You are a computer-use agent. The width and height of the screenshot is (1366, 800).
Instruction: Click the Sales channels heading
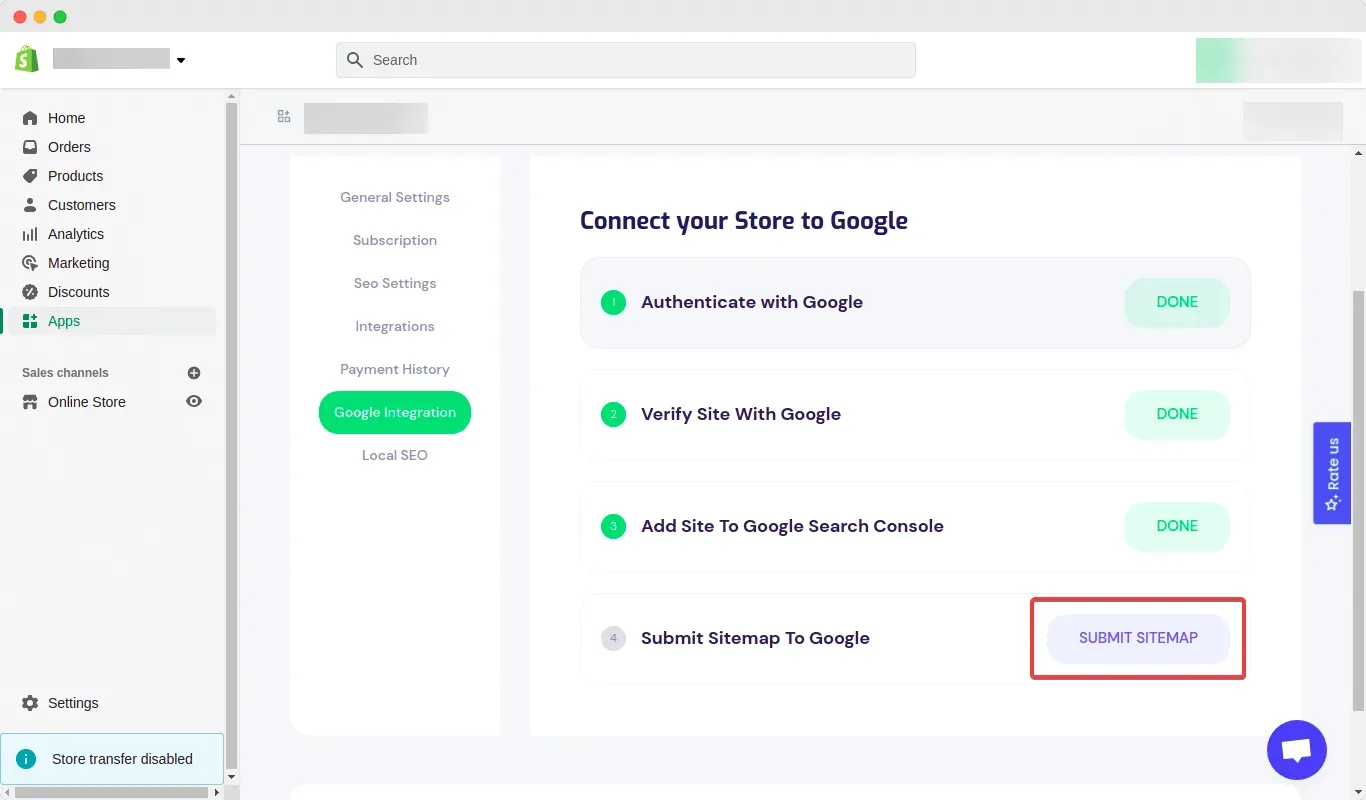65,373
